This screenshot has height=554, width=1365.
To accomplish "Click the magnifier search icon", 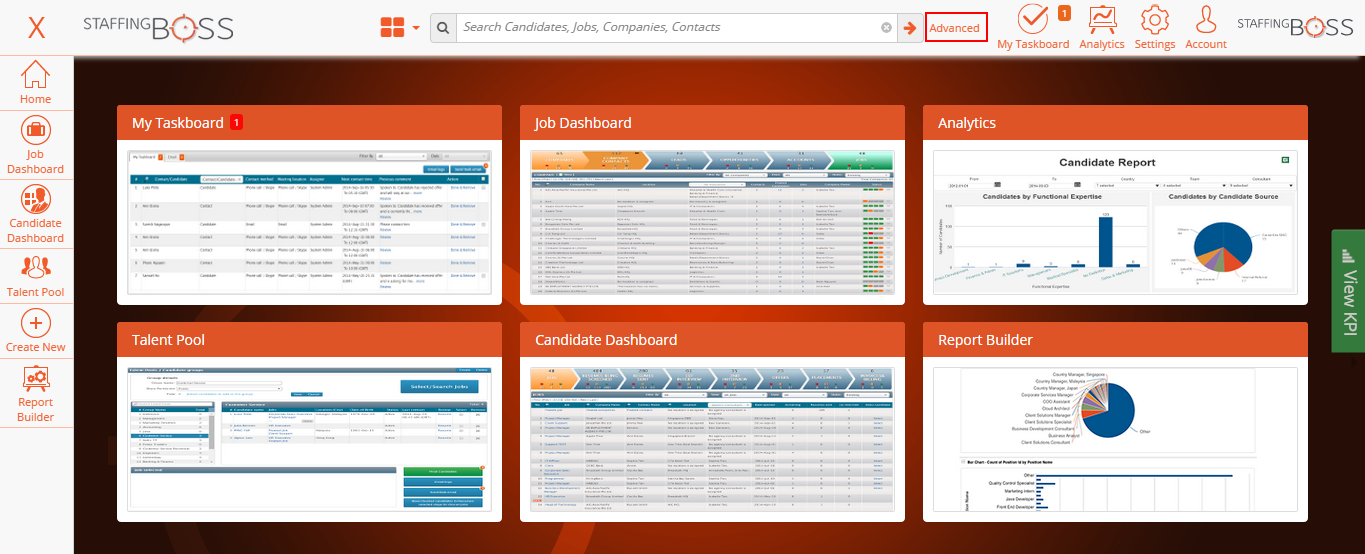I will pyautogui.click(x=443, y=28).
